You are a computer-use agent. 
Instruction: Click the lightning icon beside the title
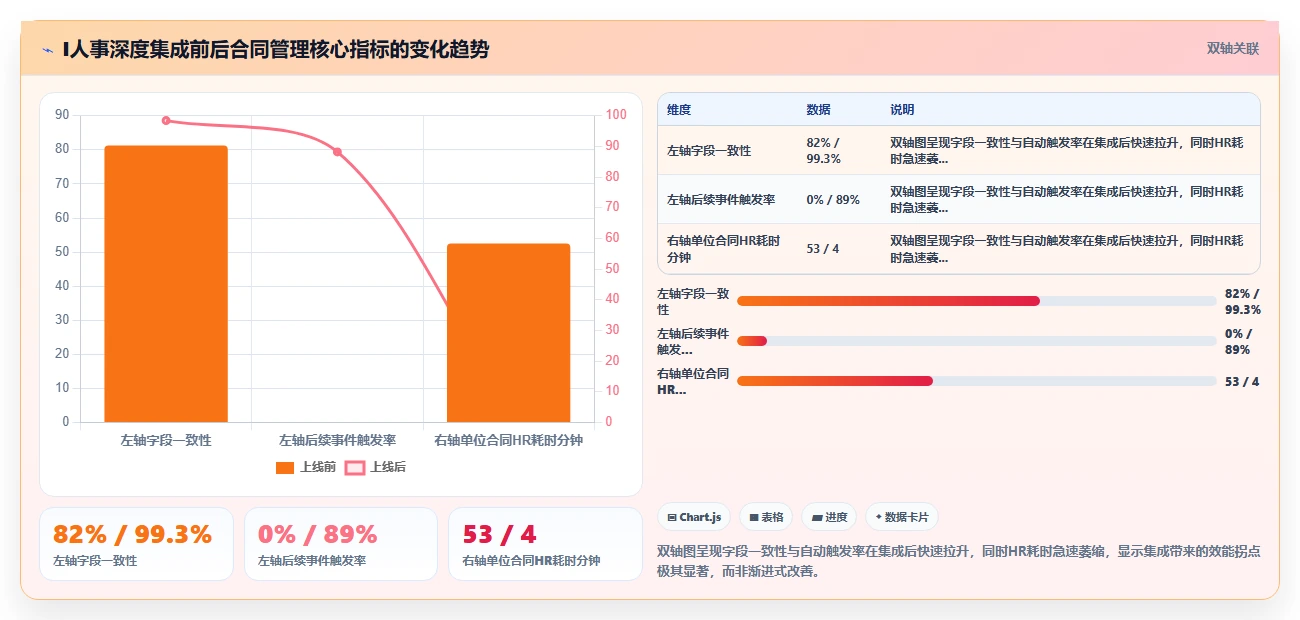pos(47,49)
